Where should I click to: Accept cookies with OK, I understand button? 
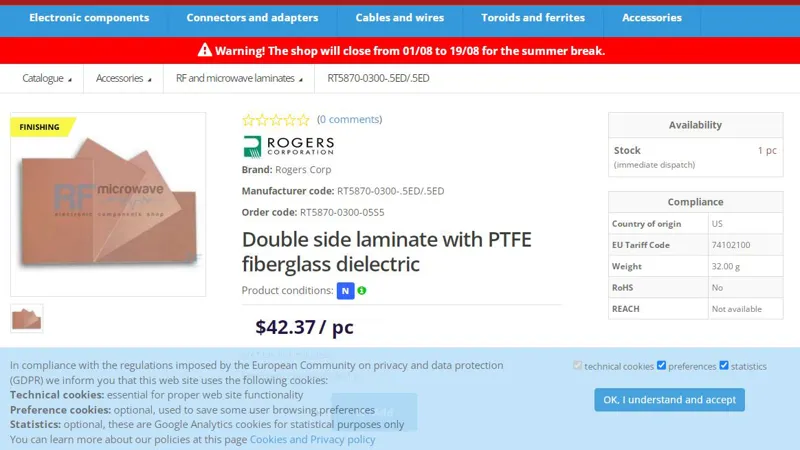(x=669, y=400)
